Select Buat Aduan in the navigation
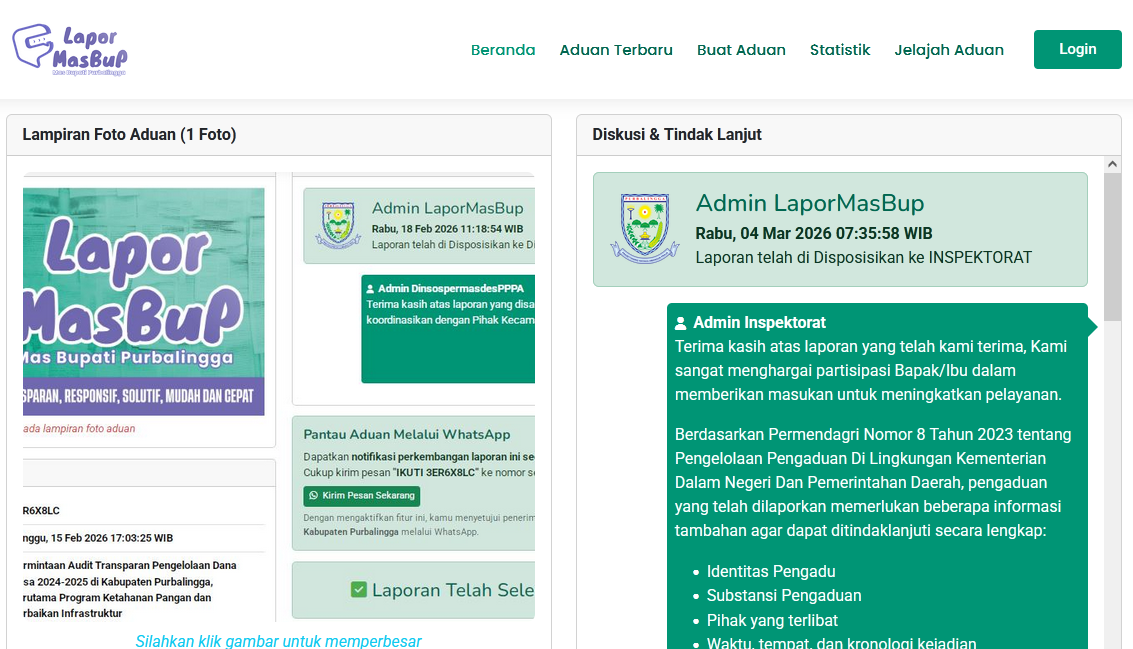The image size is (1133, 649). pos(741,50)
